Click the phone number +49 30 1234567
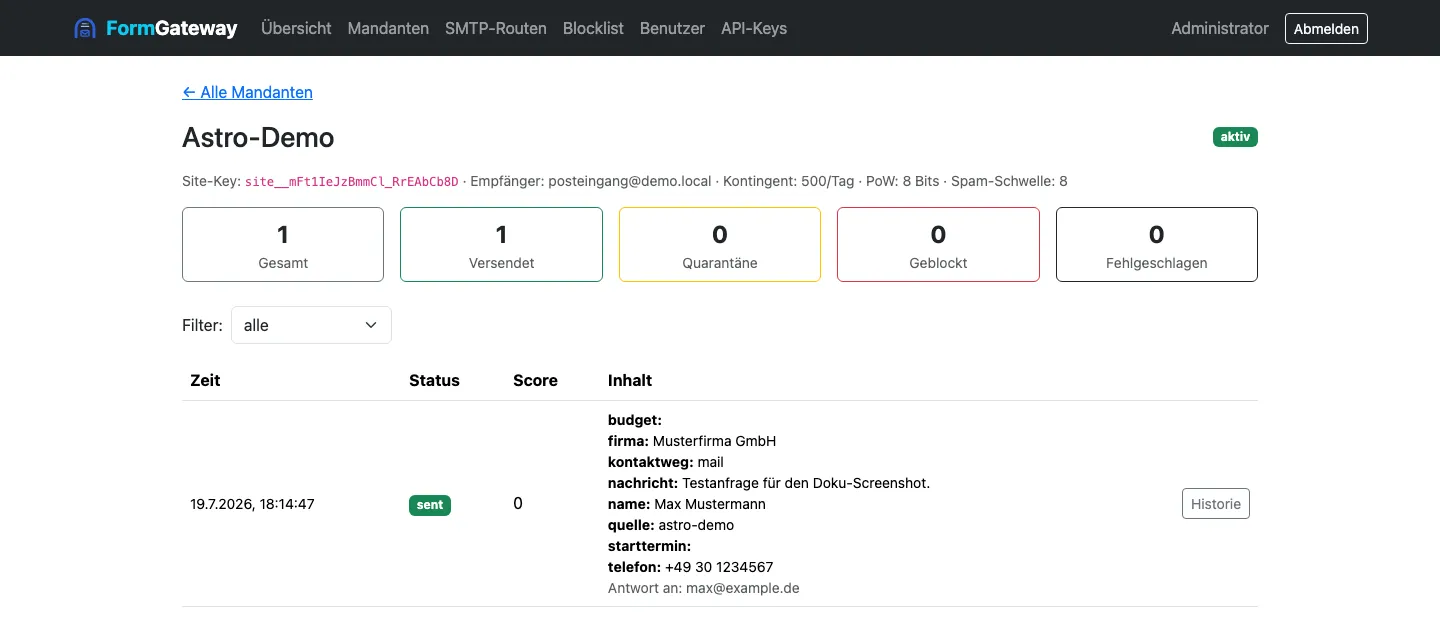The height and width of the screenshot is (631, 1440). point(719,567)
